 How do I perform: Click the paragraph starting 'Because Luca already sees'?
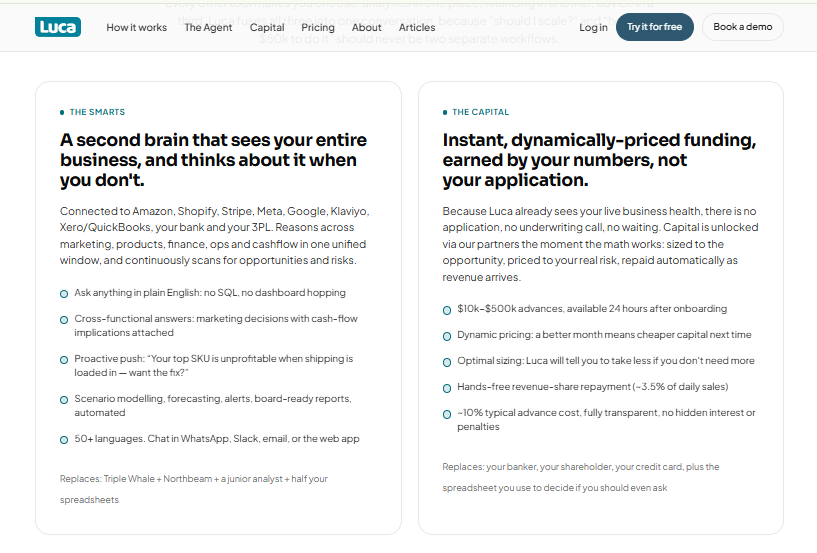click(600, 244)
